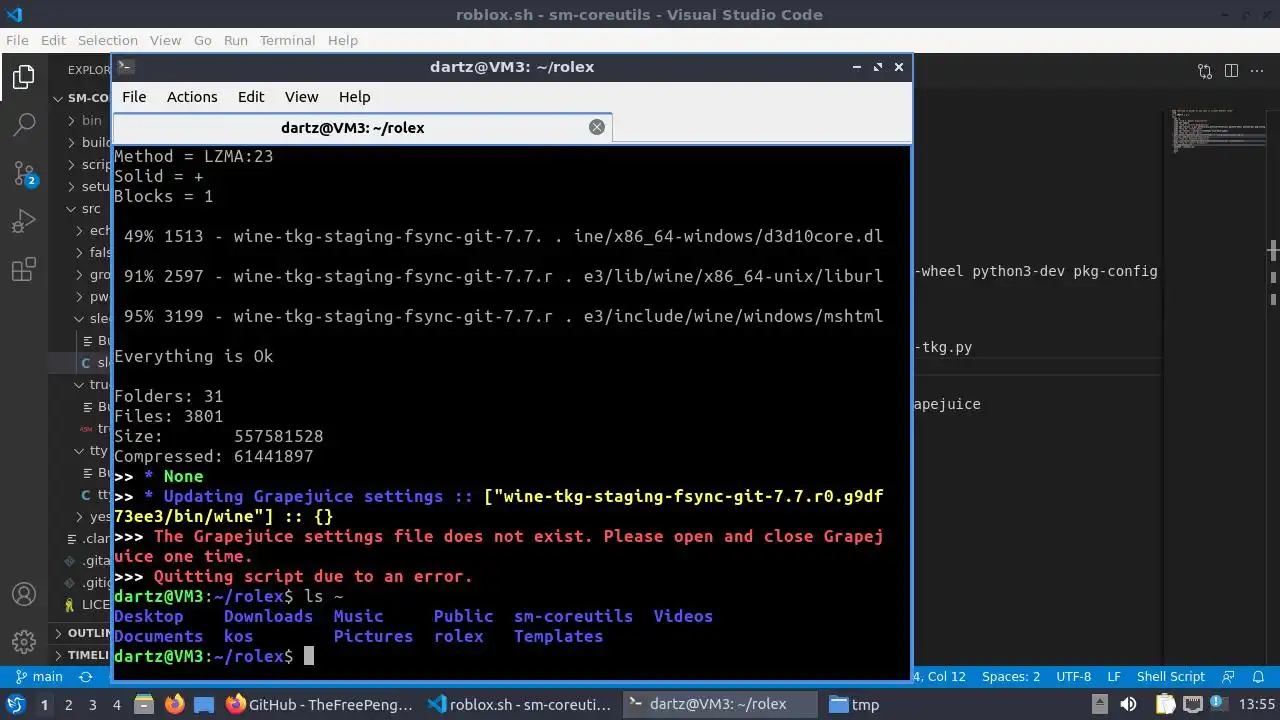Open VS Code Terminal menu
Image resolution: width=1280 pixels, height=720 pixels.
287,40
